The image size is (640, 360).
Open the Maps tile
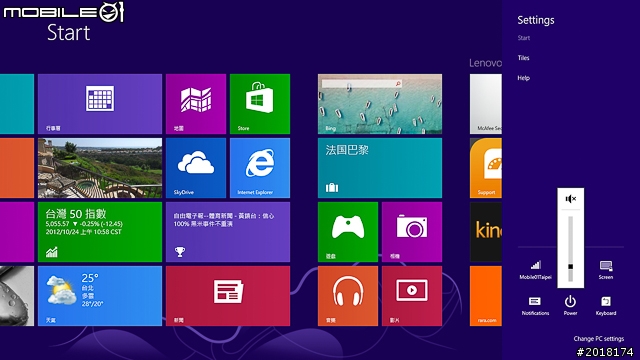196,104
